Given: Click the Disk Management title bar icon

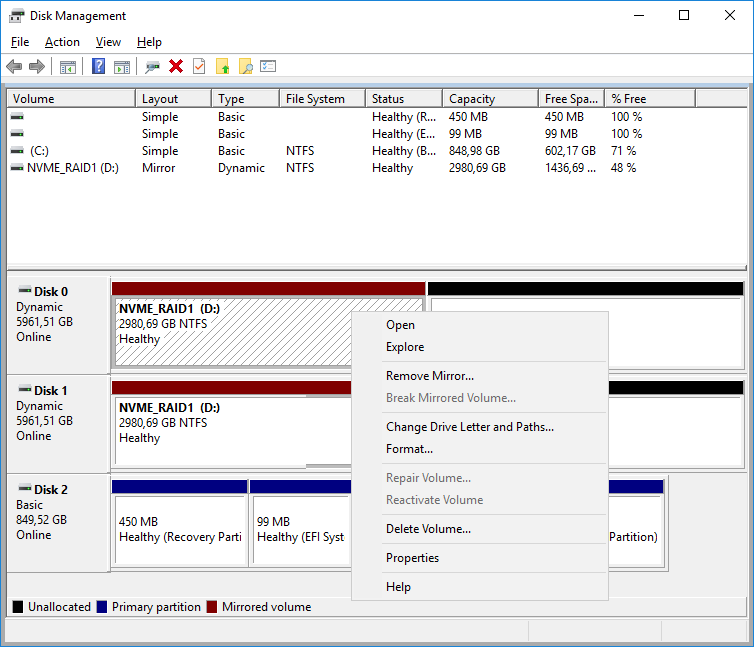Looking at the screenshot, I should coord(16,16).
